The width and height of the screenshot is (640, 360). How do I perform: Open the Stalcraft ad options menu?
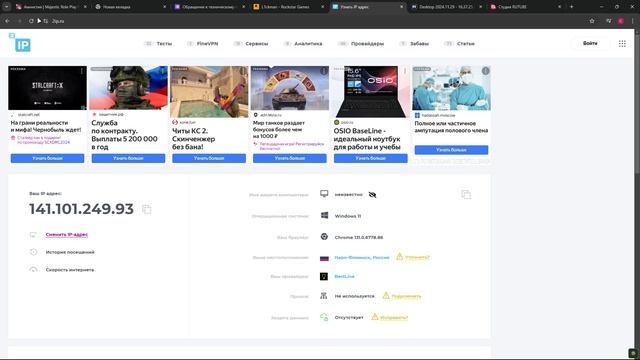(x=82, y=71)
